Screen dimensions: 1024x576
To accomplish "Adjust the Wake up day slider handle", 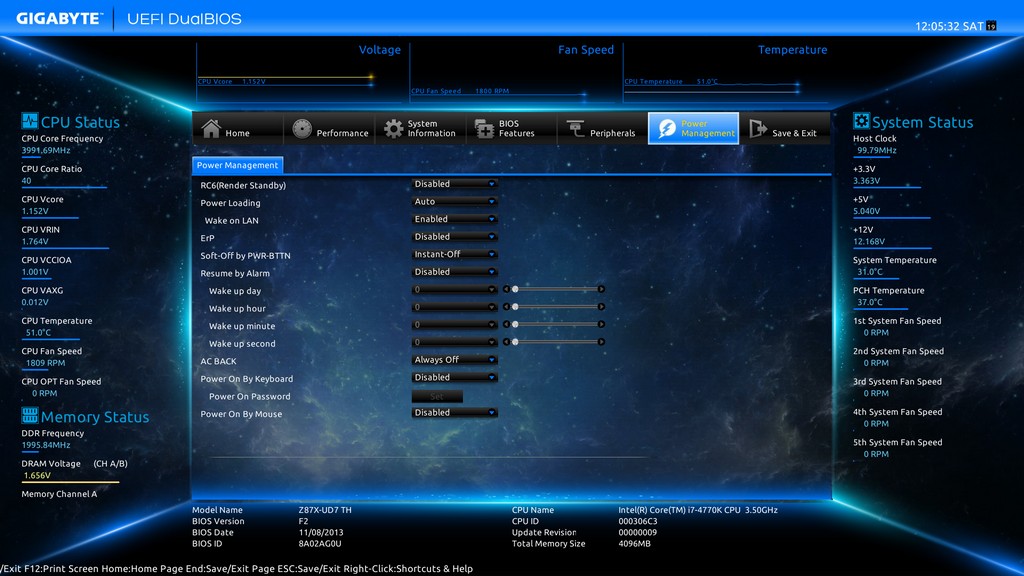I will [x=515, y=289].
